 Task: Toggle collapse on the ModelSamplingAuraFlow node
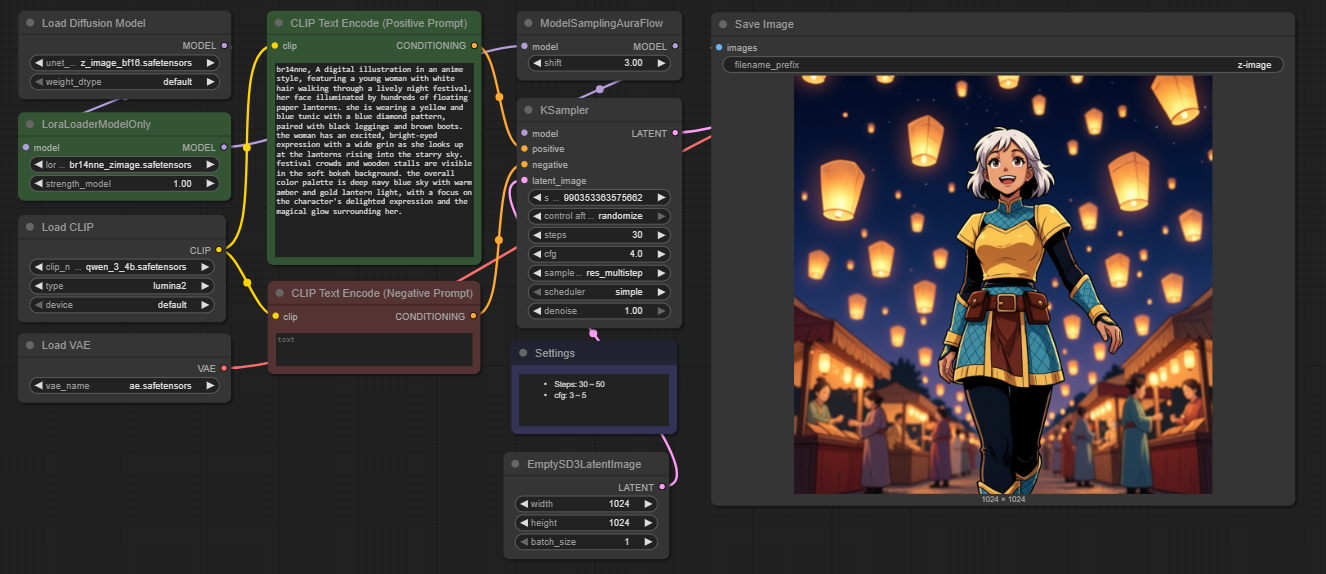[x=528, y=22]
